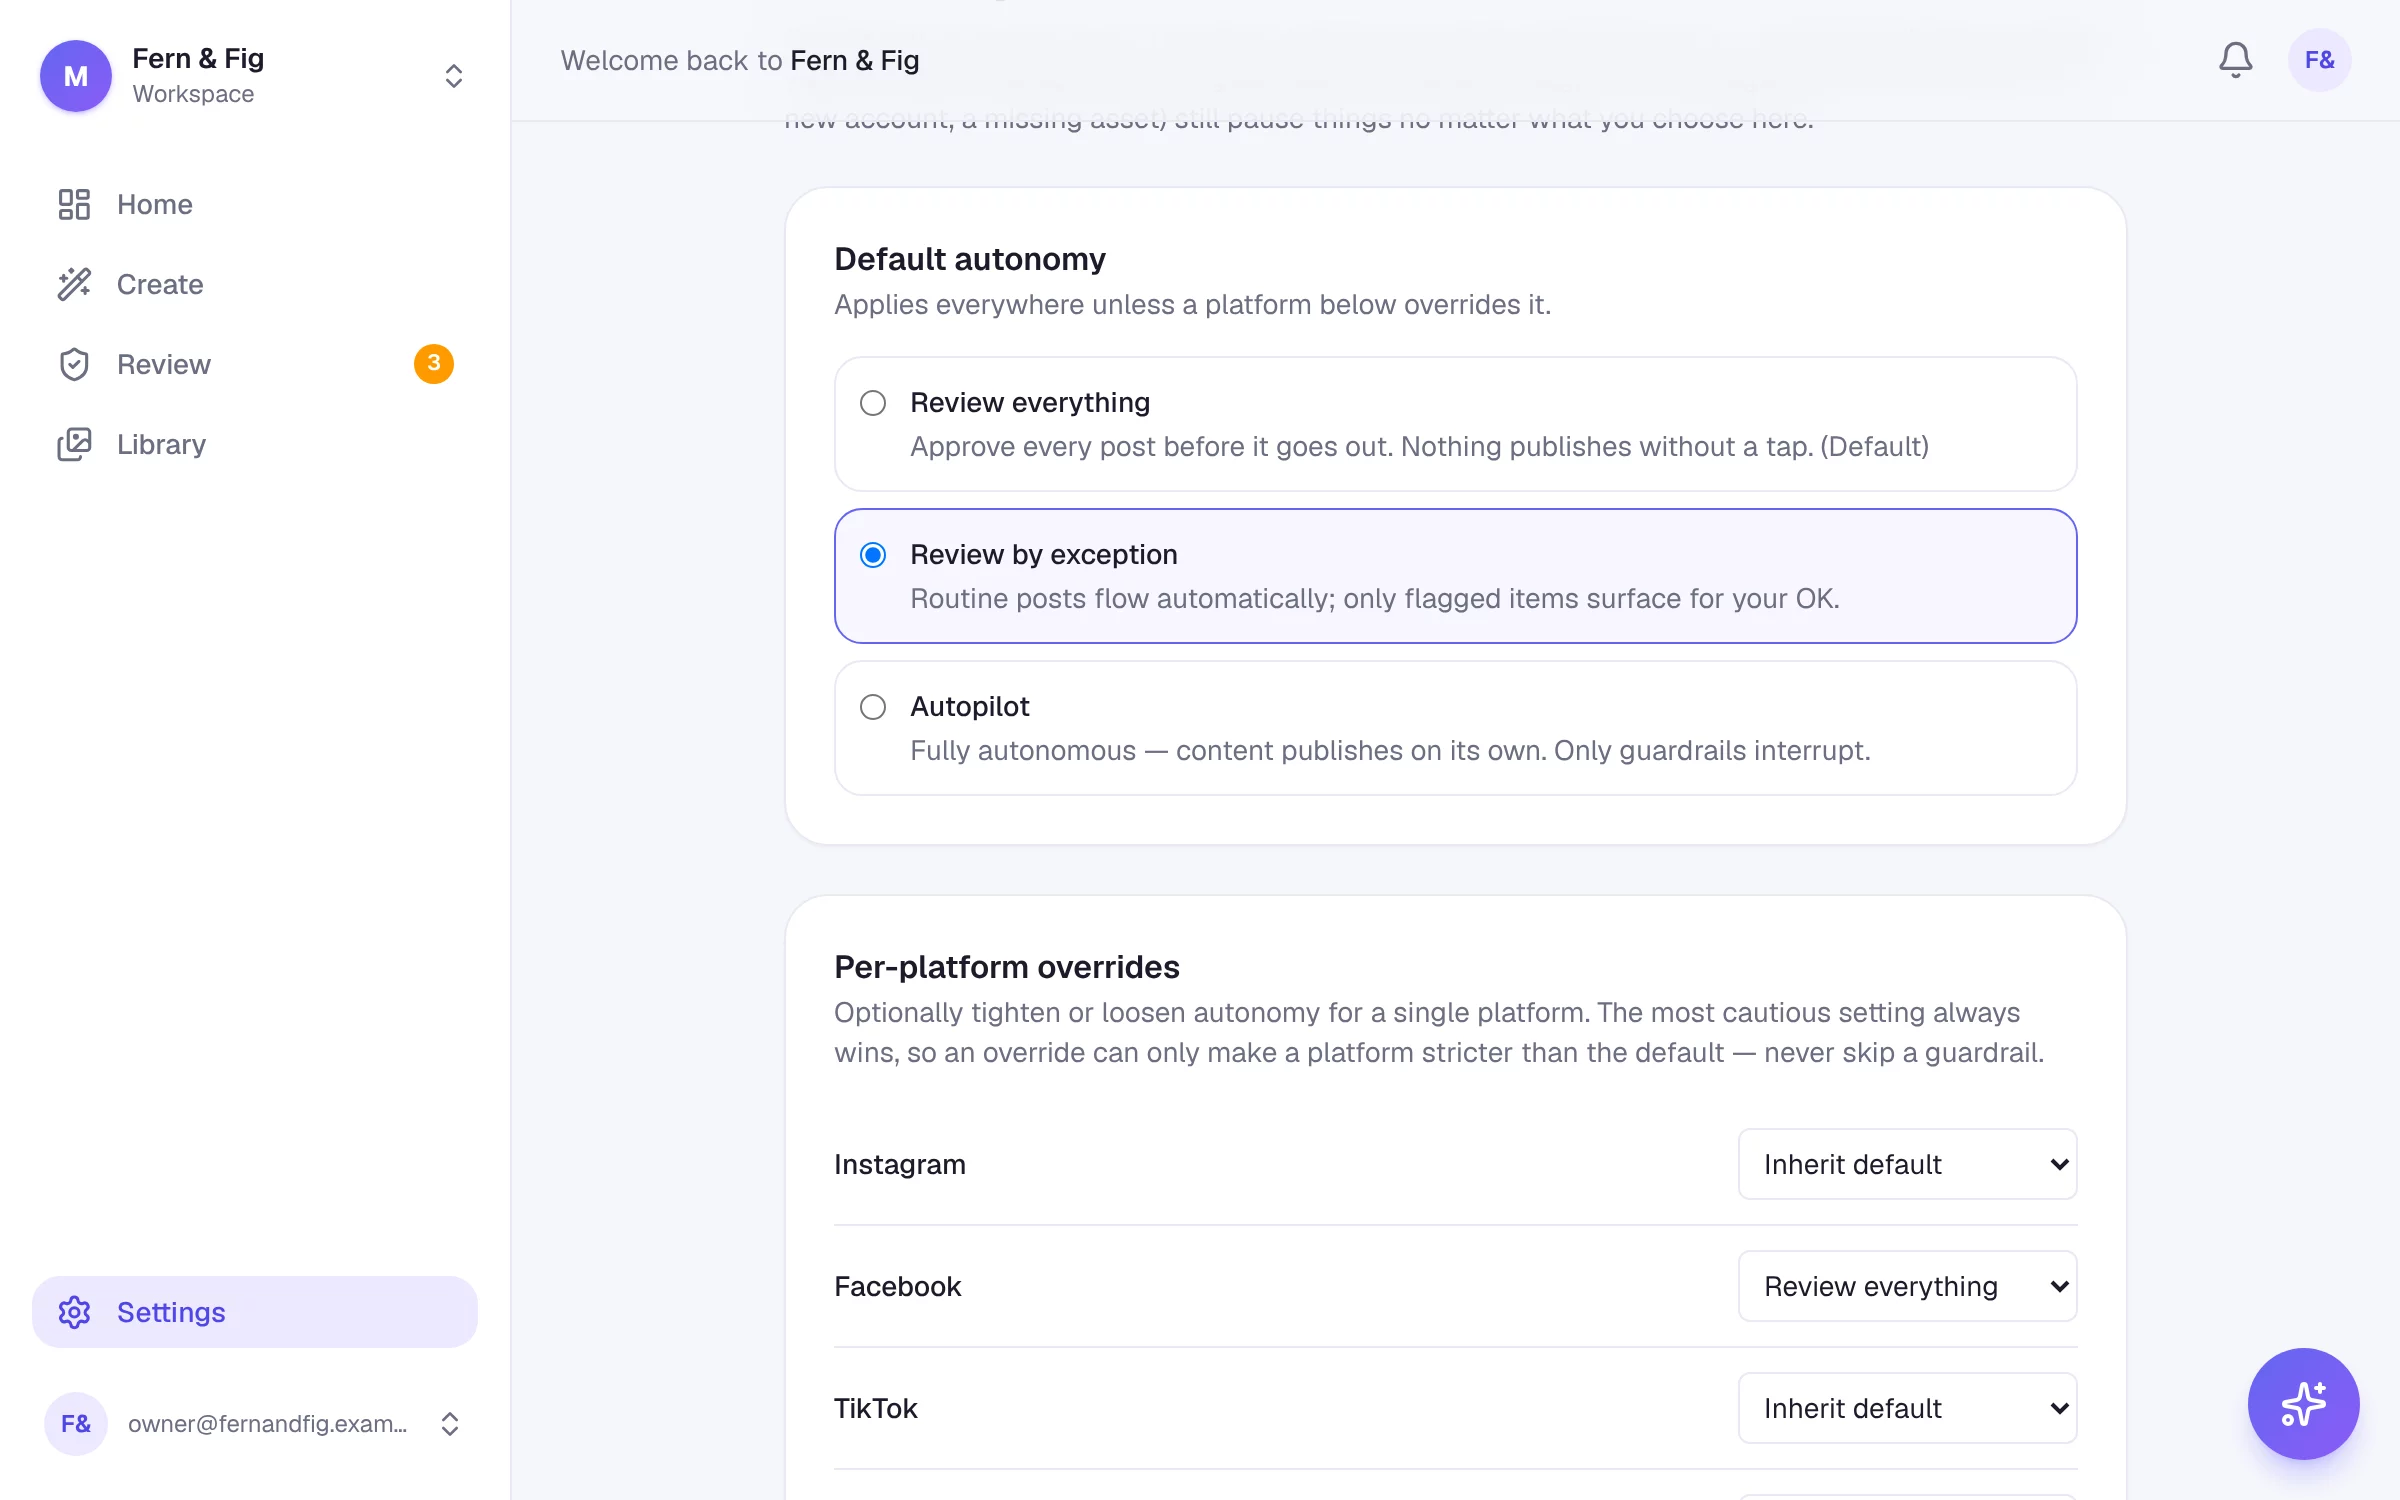
Task: Click 'Routine posts flow automatically' description
Action: [1375, 598]
